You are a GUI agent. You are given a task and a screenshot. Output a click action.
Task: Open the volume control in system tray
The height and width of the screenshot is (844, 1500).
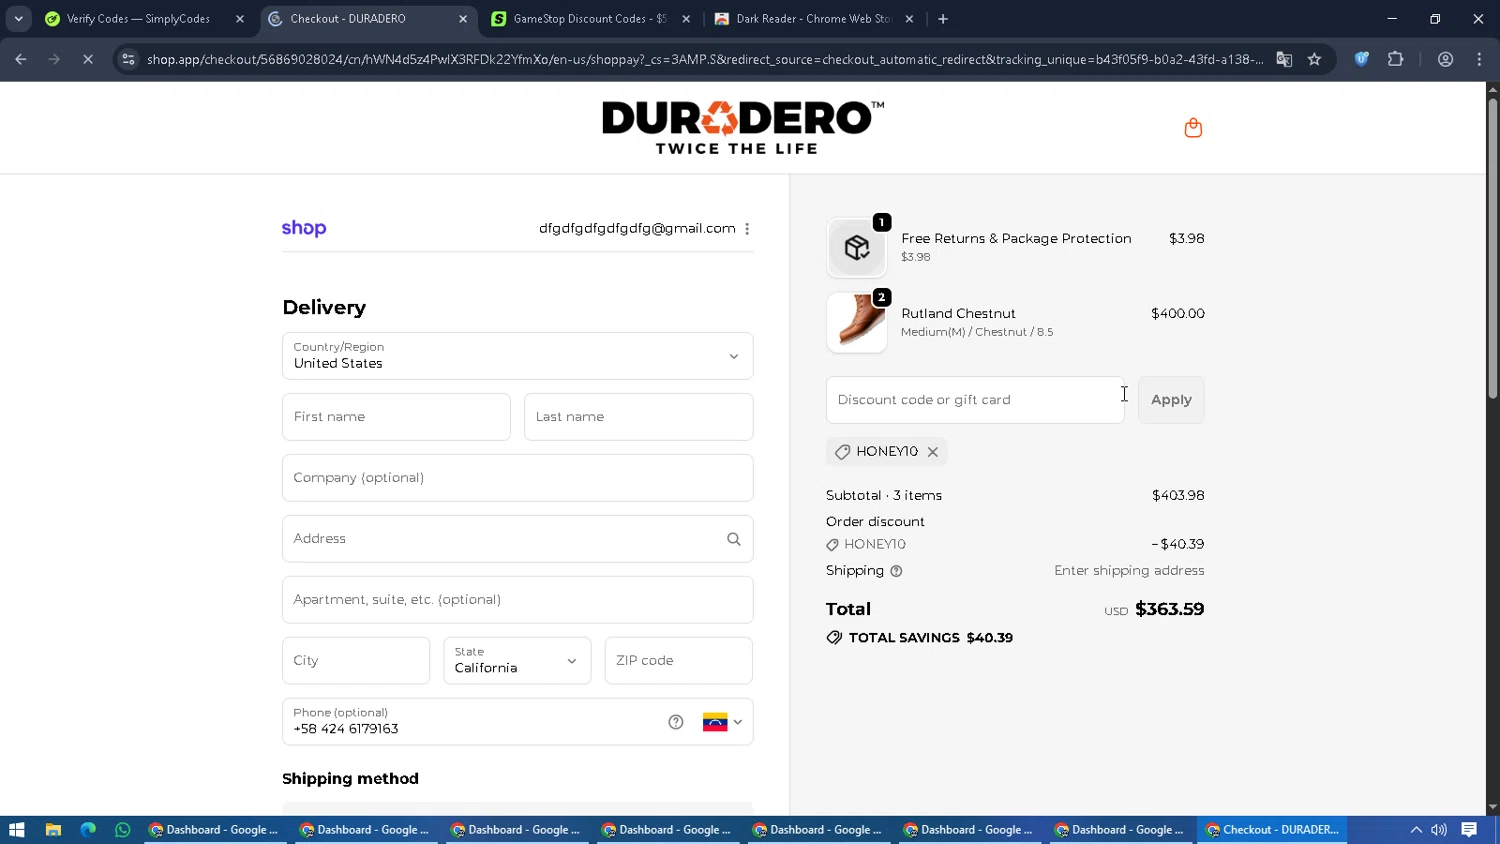point(1439,830)
